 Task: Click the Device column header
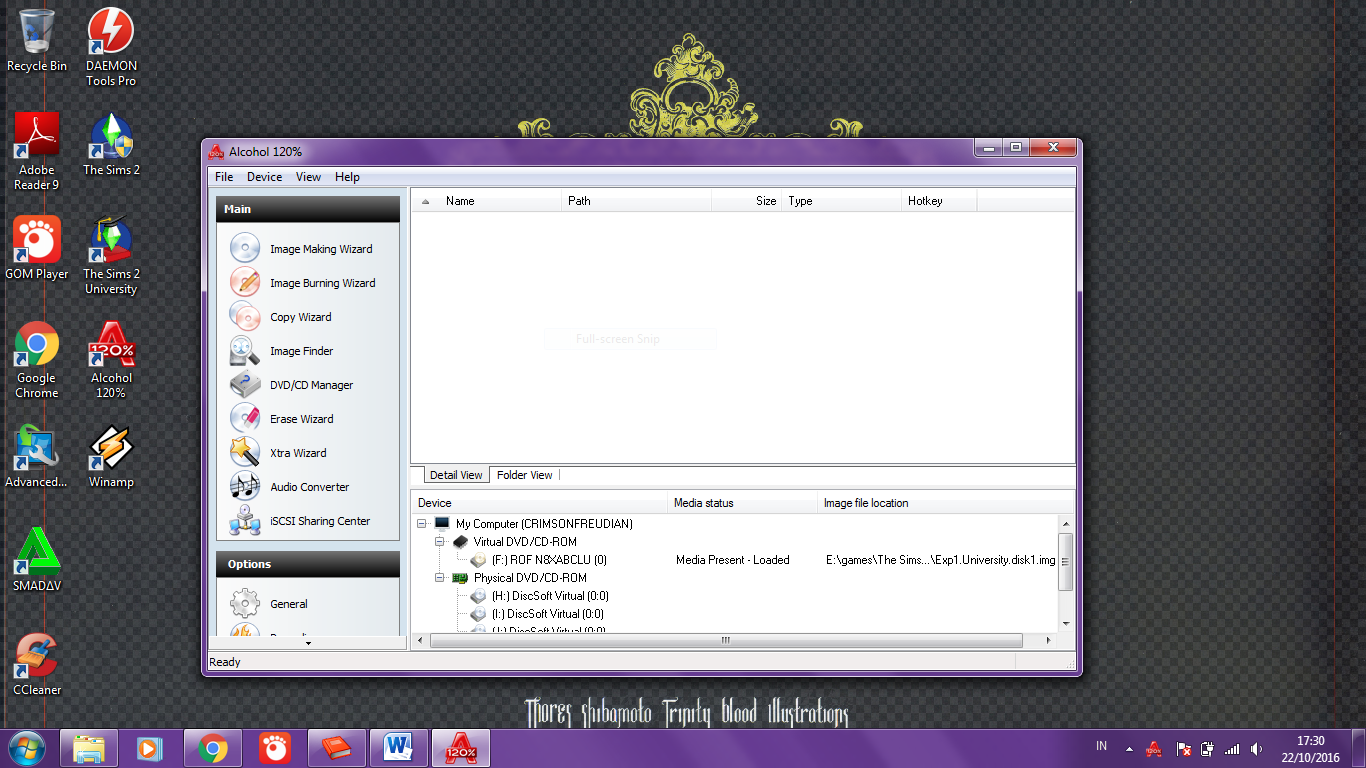pos(540,503)
